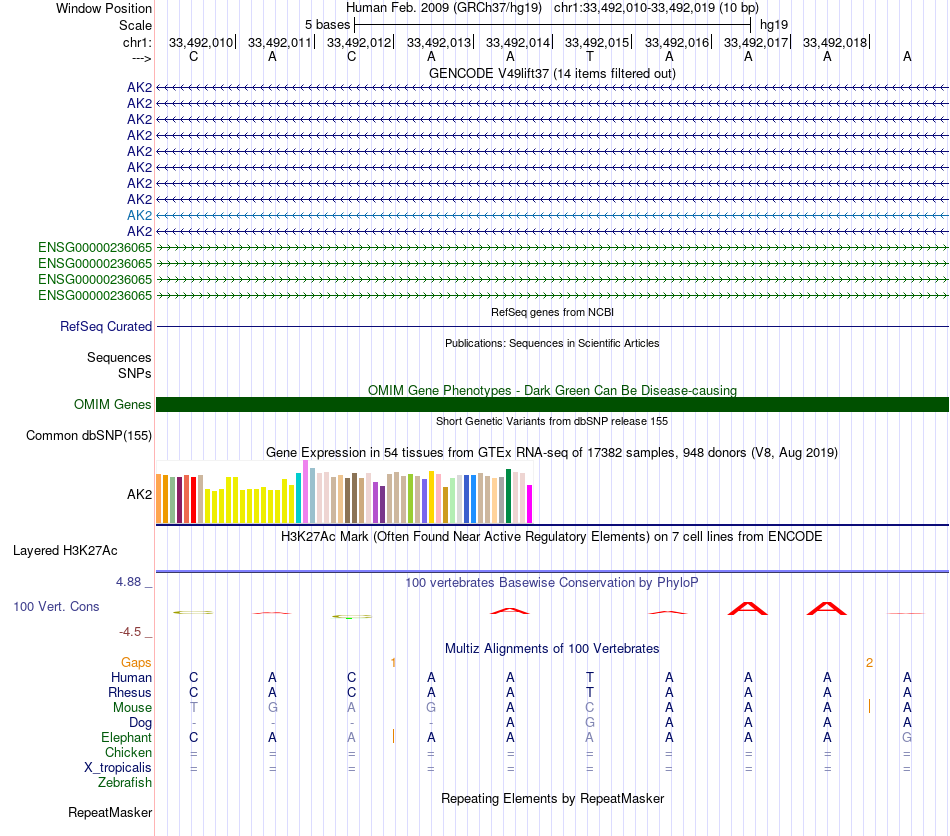
Task: Click the green PhyloP glyph above 33,492,012 column
Action: 352,617
